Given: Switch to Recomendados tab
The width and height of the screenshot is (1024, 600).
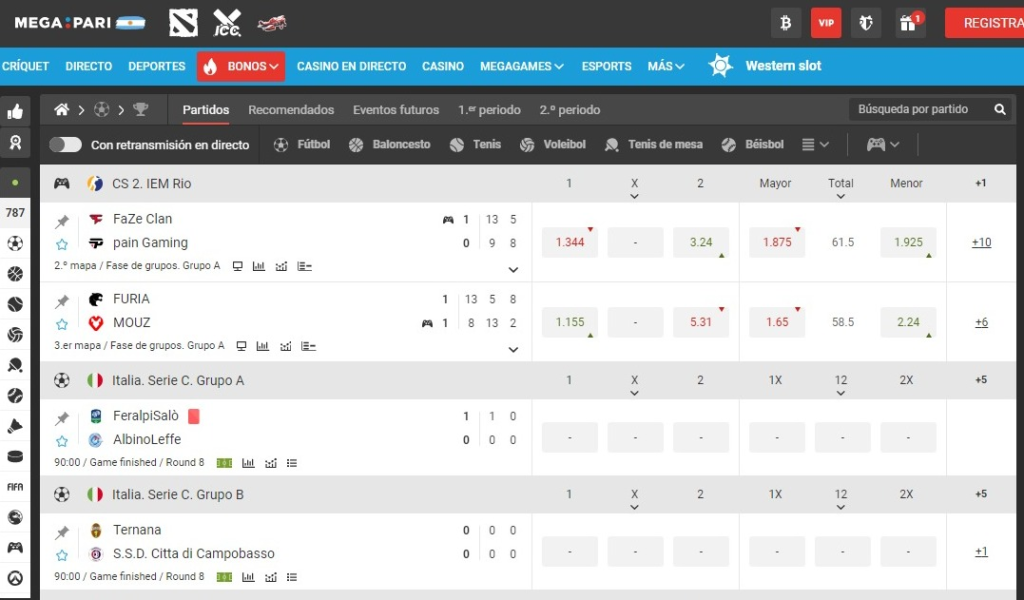Looking at the screenshot, I should coord(291,110).
